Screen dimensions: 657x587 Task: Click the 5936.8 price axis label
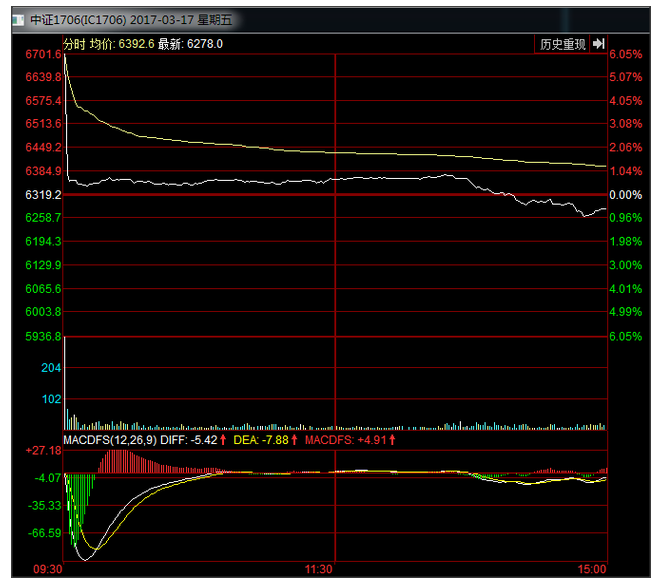(x=43, y=336)
